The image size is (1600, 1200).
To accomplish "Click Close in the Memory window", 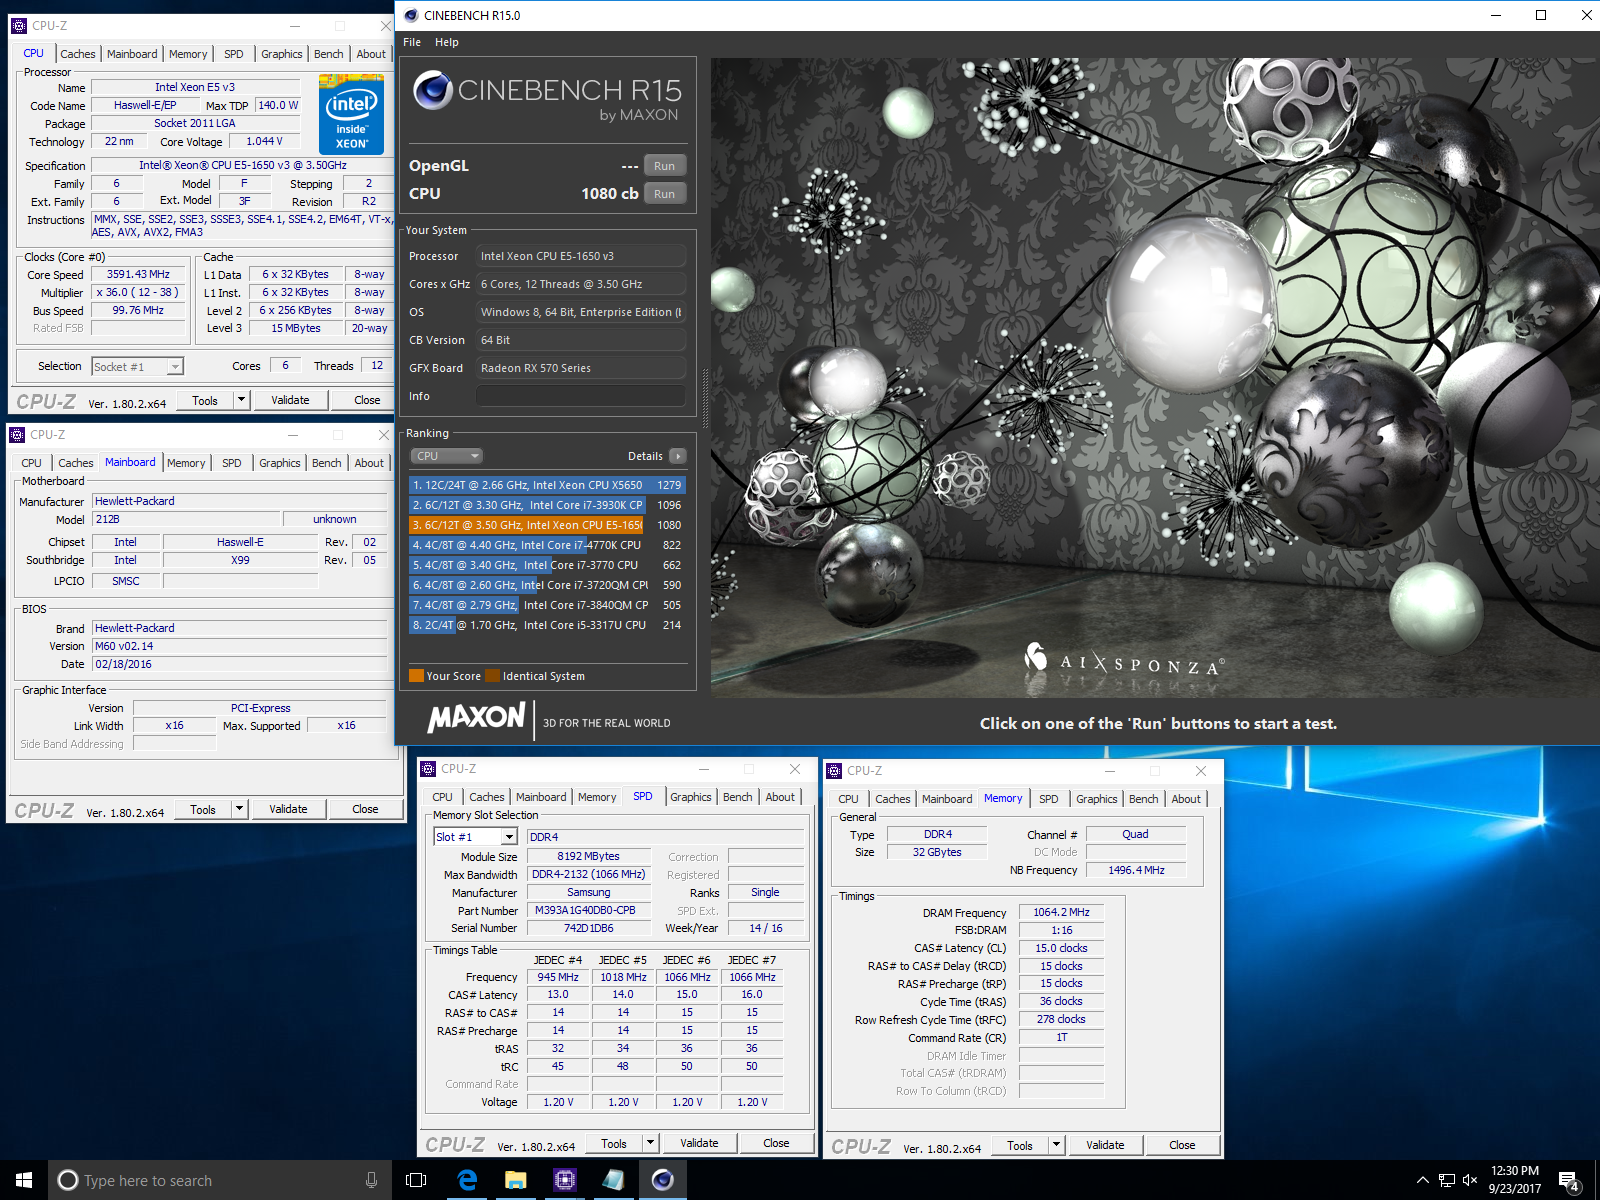I will [x=1182, y=1145].
